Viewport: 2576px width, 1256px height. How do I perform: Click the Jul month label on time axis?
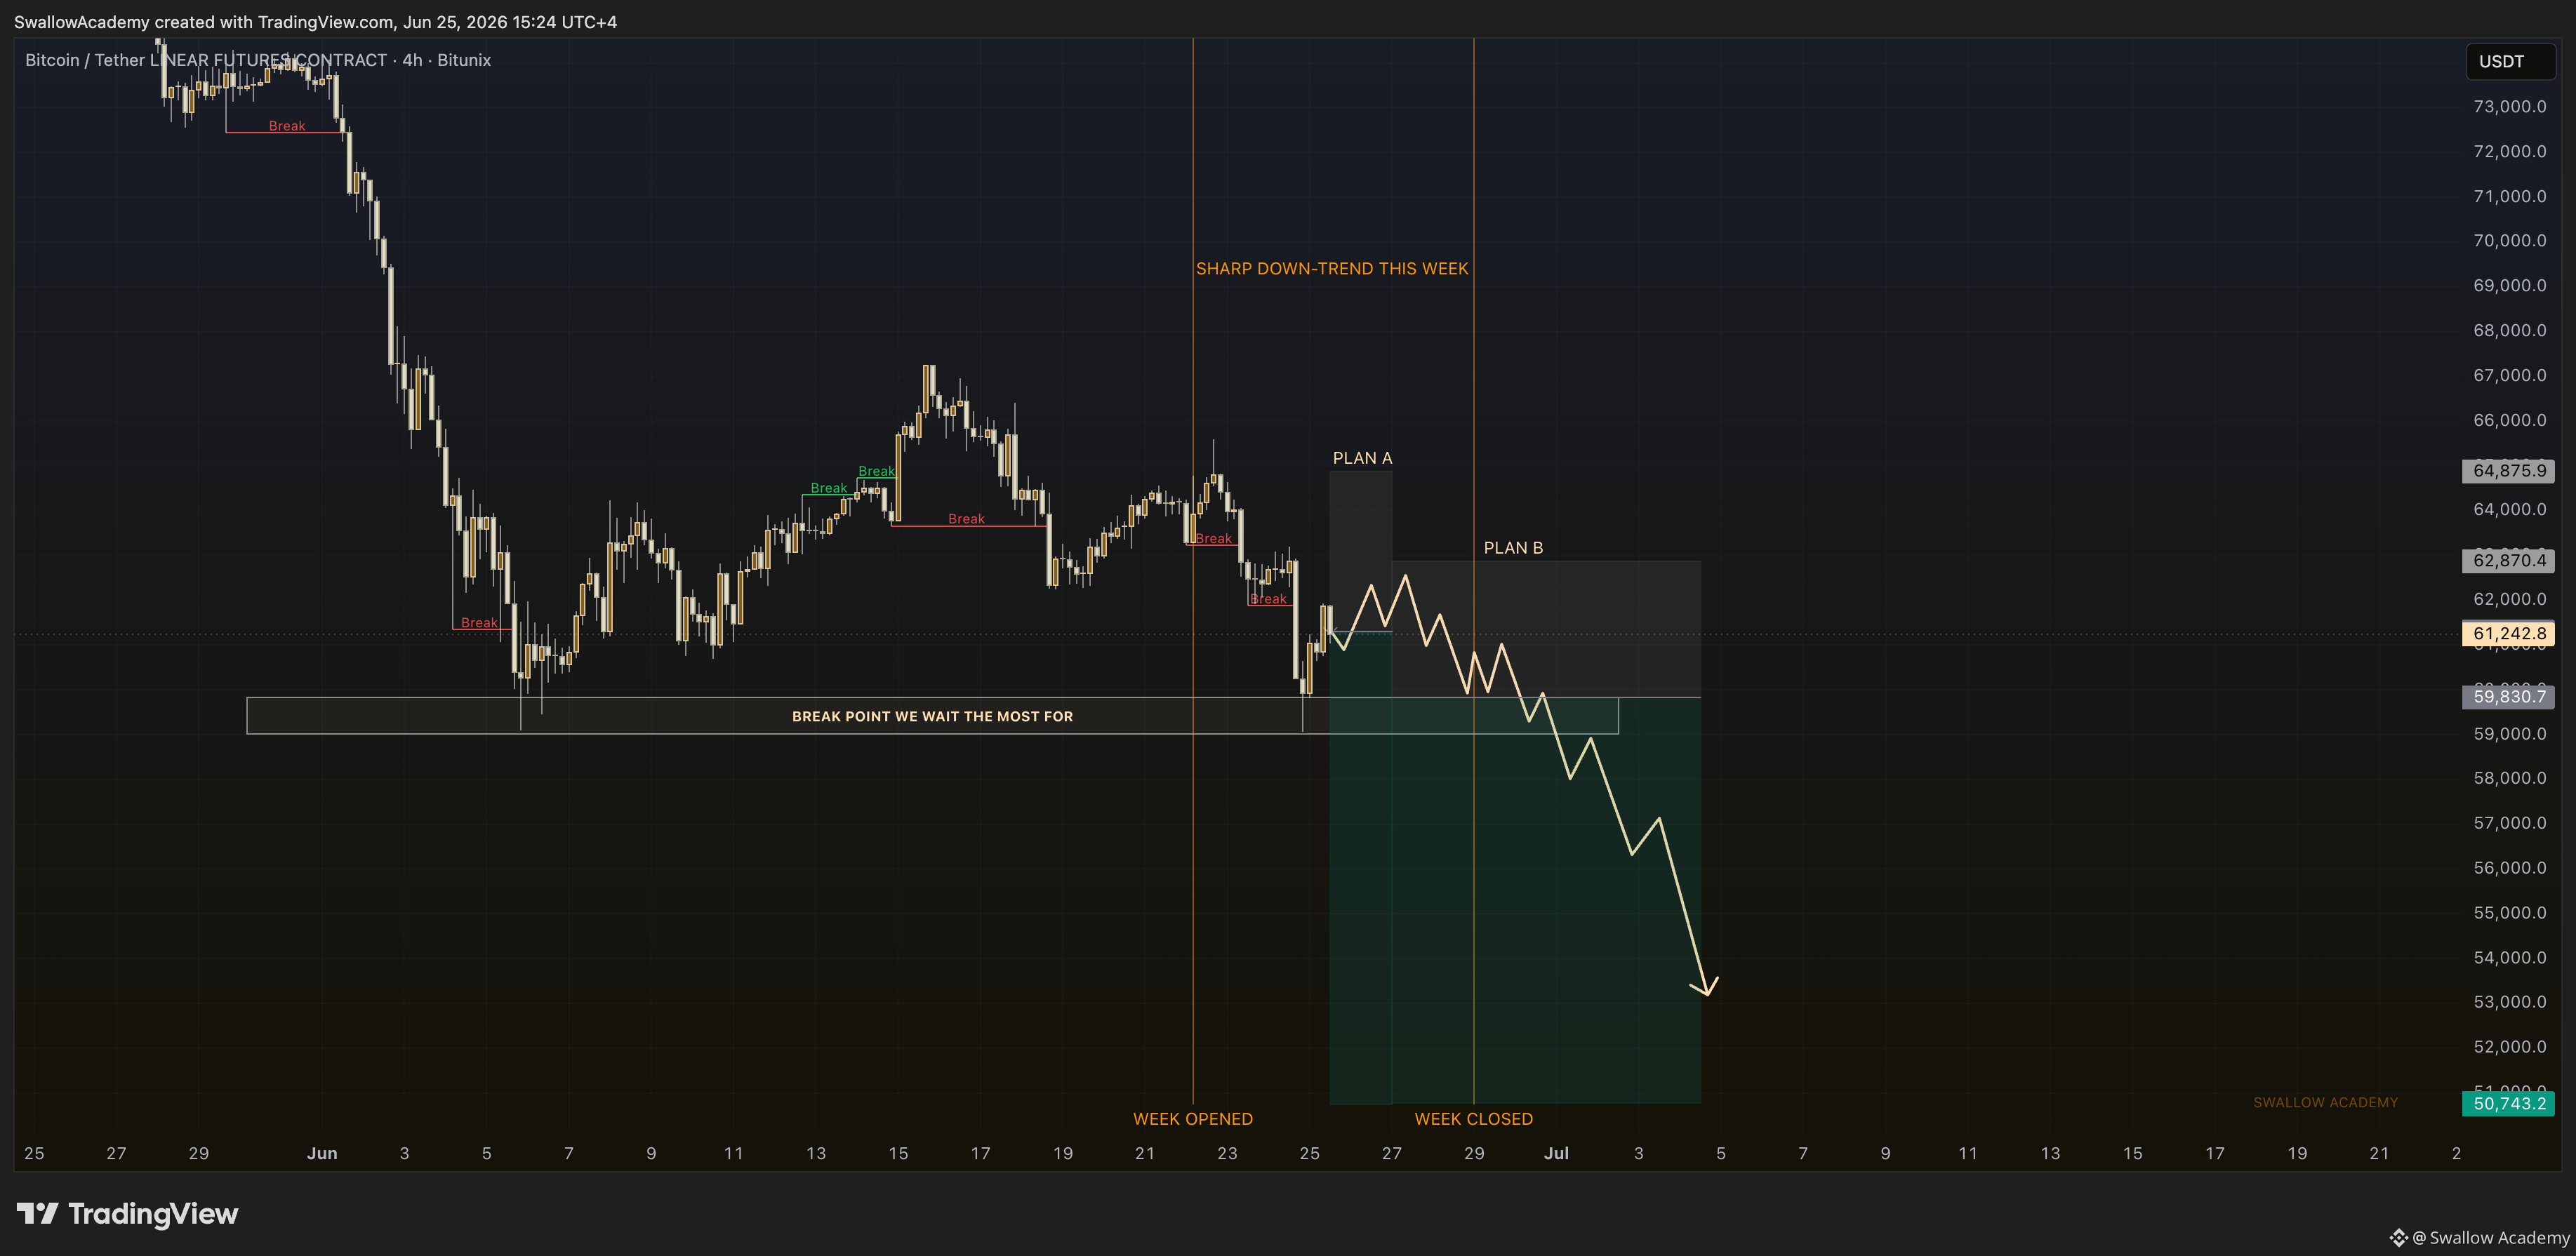[1556, 1154]
